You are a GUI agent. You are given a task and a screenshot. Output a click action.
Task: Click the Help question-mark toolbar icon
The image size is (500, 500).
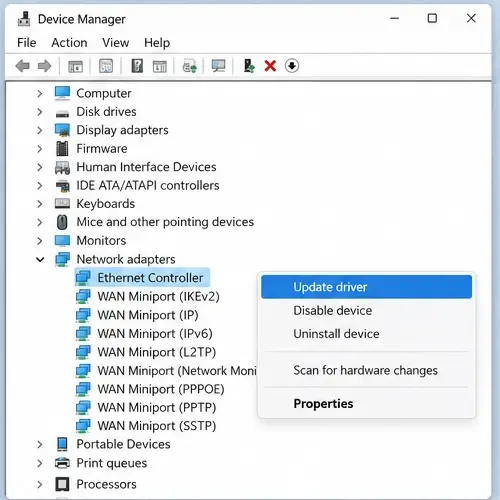[137, 66]
